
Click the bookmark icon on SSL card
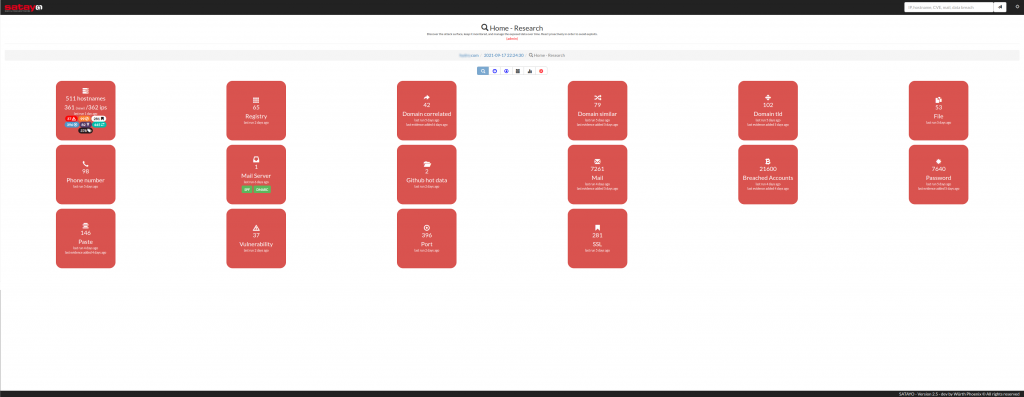[x=598, y=228]
